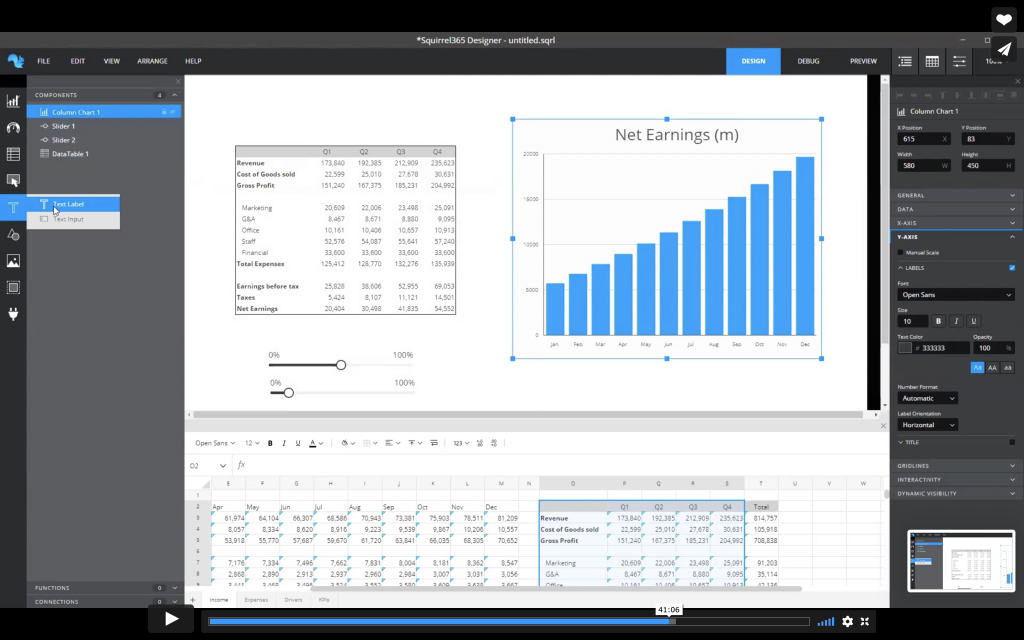1024x640 pixels.
Task: Change the Number Format from Automatic
Action: (927, 398)
